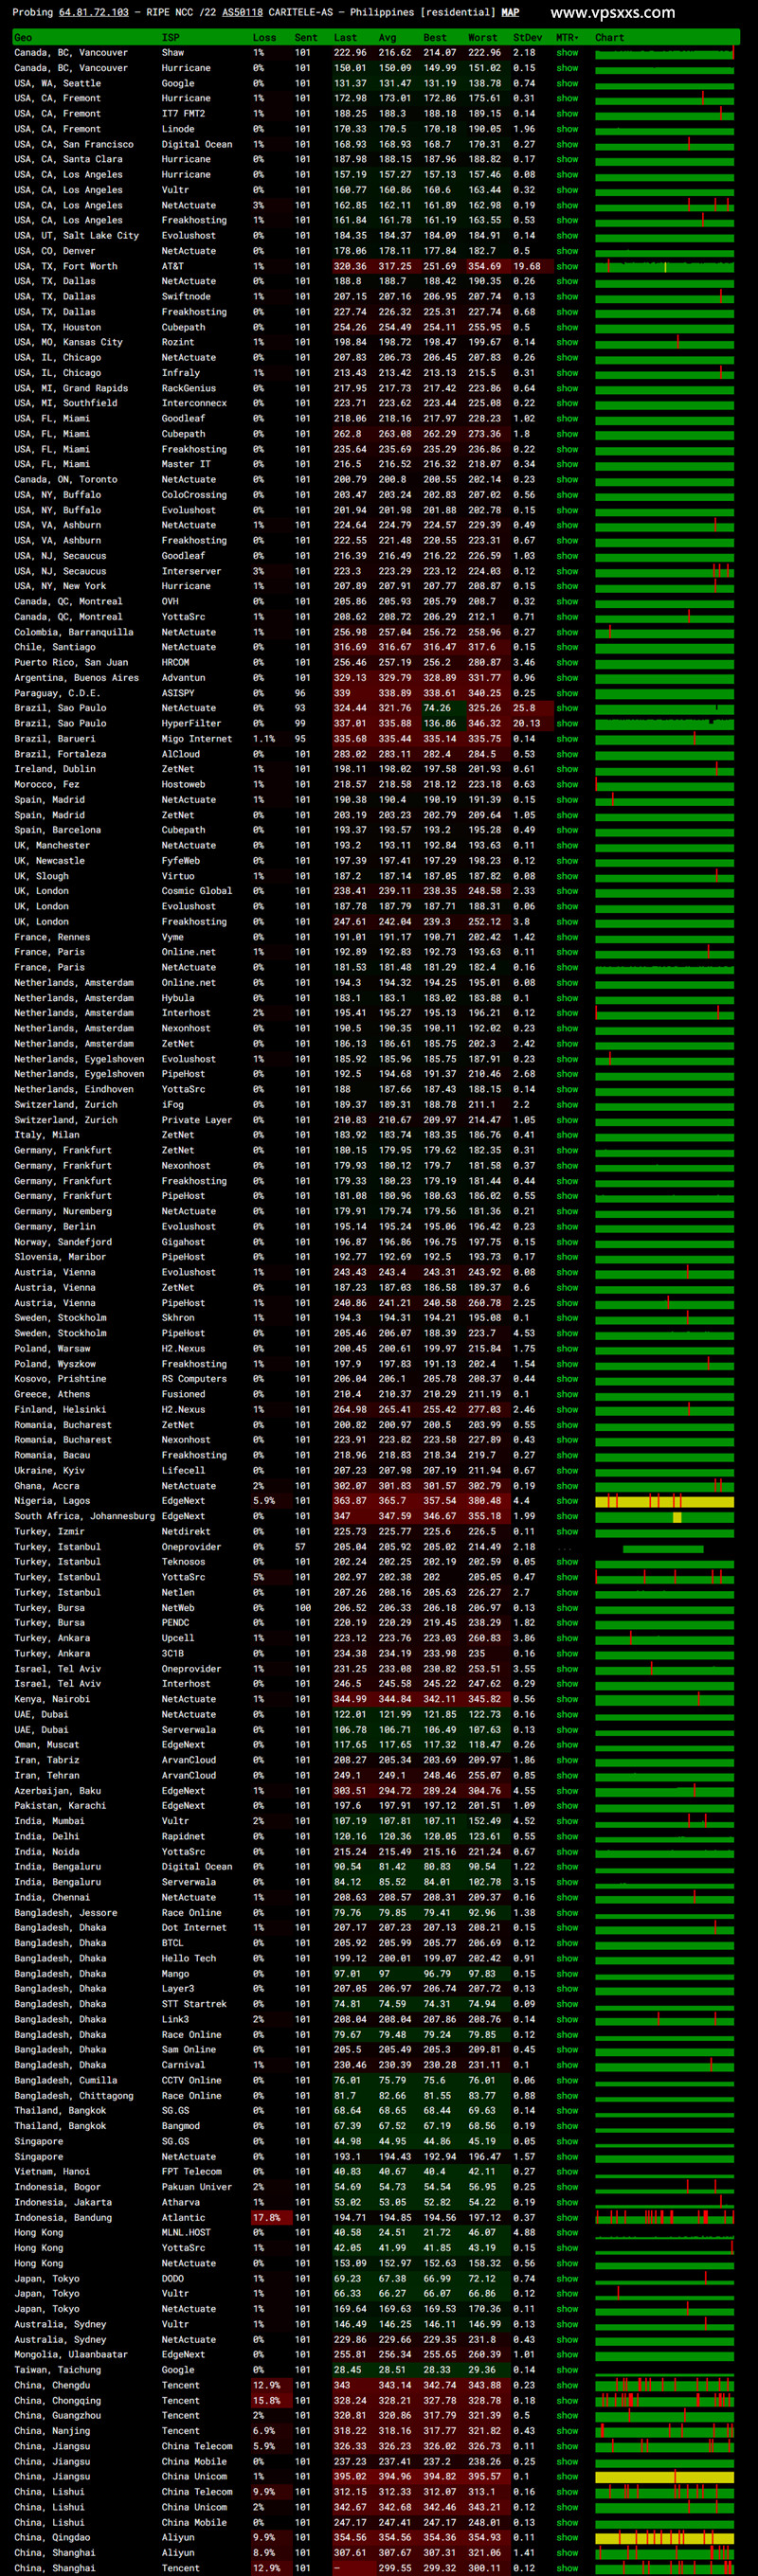Show MTR for Nigeria, Lagos row
The image size is (758, 2576).
click(567, 1501)
